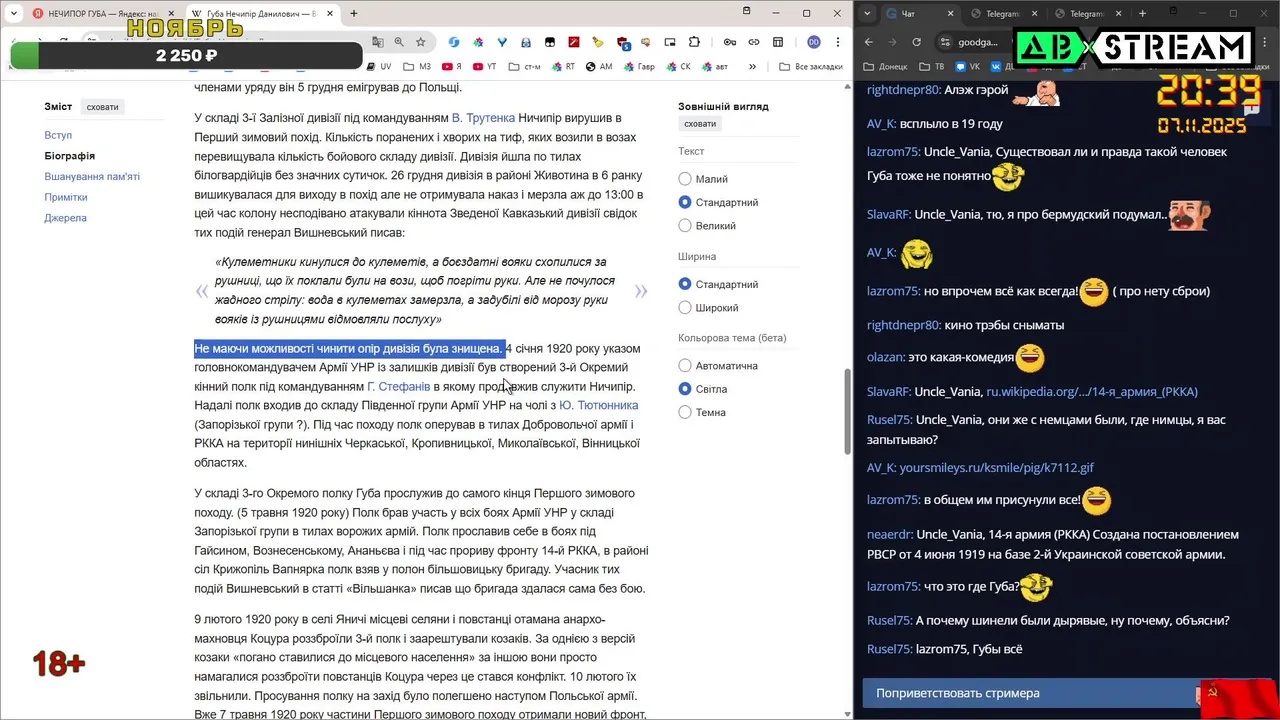Open the ТВ bookmarks folder in chat window
Viewport: 1280px width, 720px height.
pos(931,66)
